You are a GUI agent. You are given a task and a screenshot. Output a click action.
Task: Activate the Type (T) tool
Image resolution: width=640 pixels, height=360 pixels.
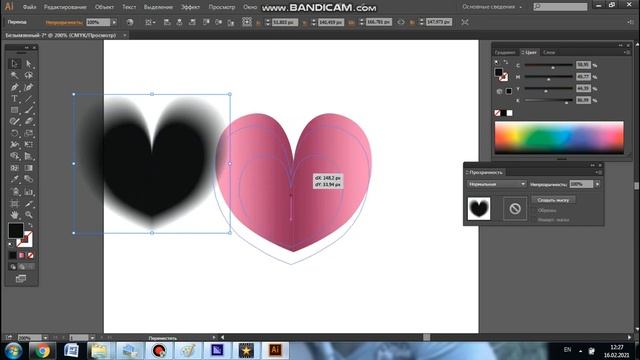(15, 98)
